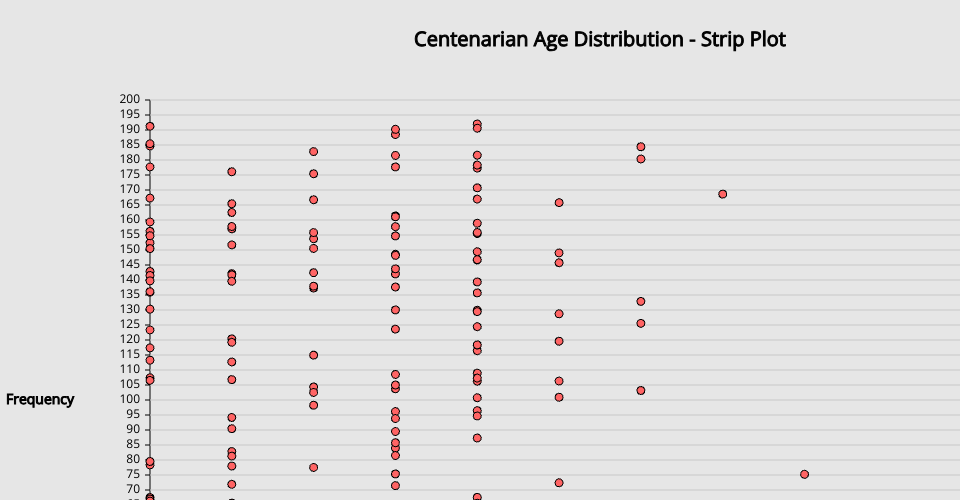Select the sixth strip's point near 72
Viewport: 960px width, 500px height.
[559, 483]
